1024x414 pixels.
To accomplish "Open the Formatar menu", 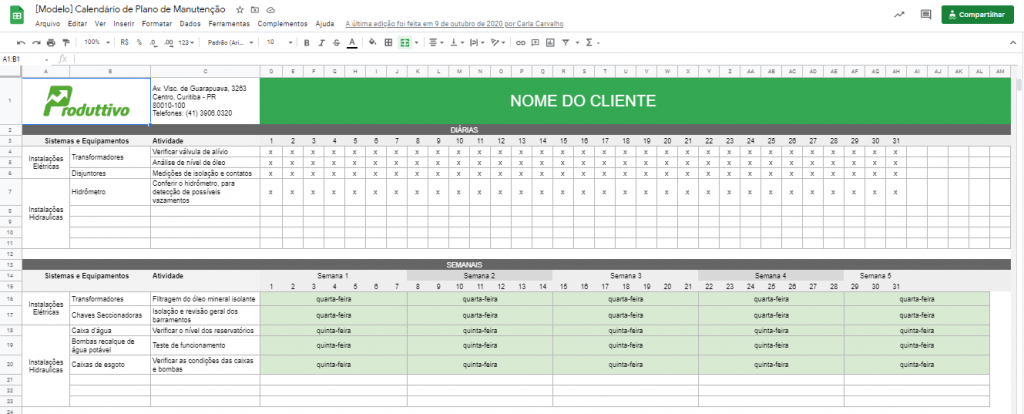I will (157, 24).
